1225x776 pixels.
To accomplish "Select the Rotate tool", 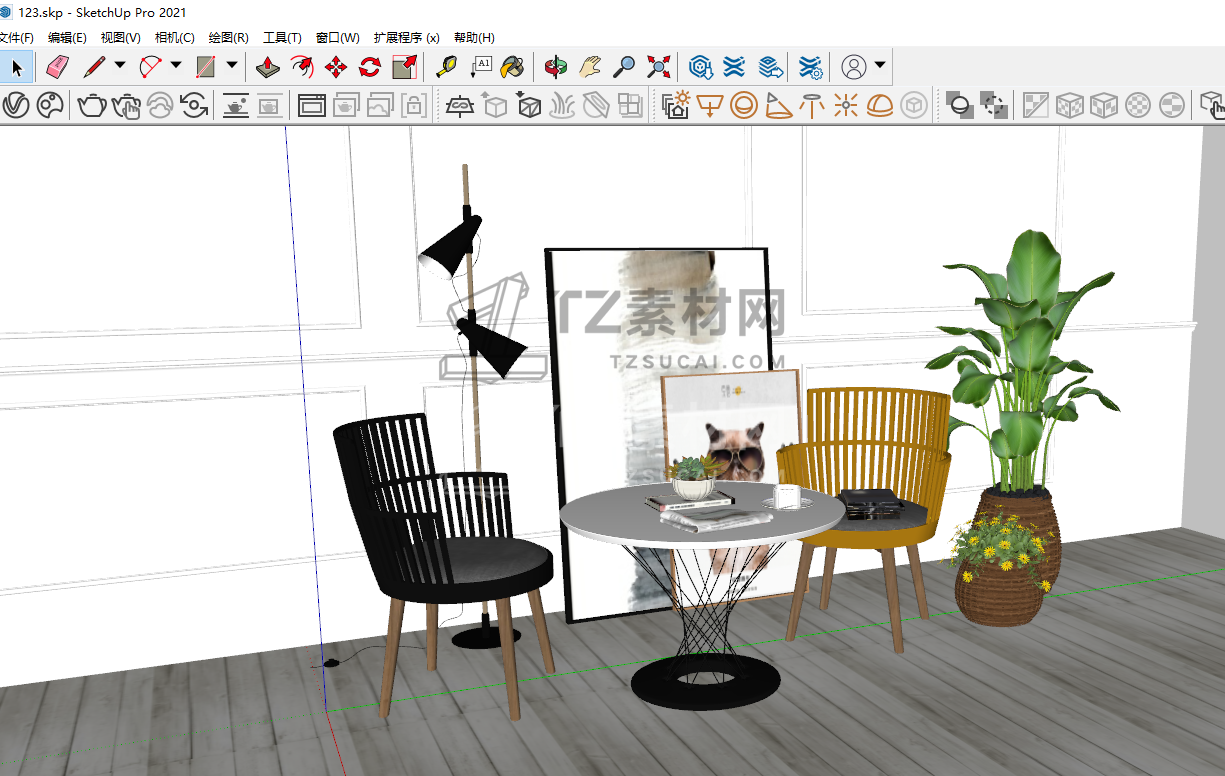I will [x=370, y=67].
